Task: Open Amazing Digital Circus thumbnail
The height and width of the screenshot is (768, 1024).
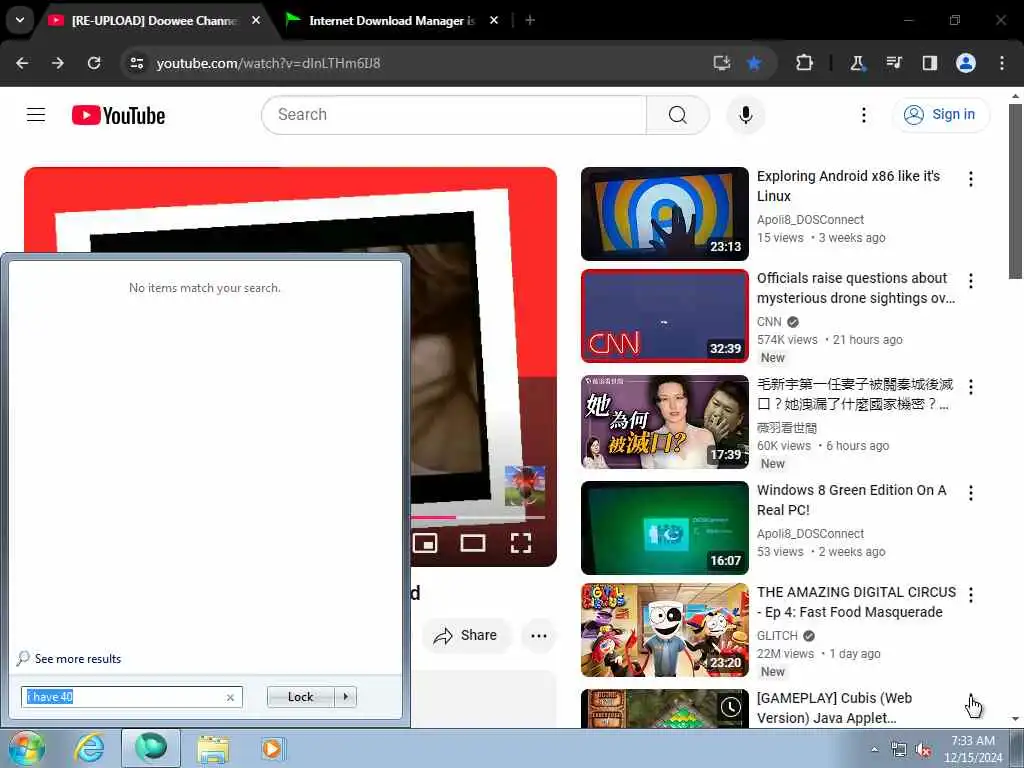Action: pos(665,630)
